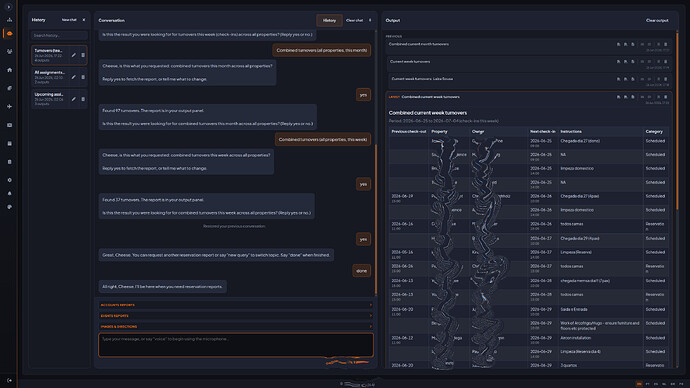Delete the Turnovers history entry

pyautogui.click(x=83, y=55)
